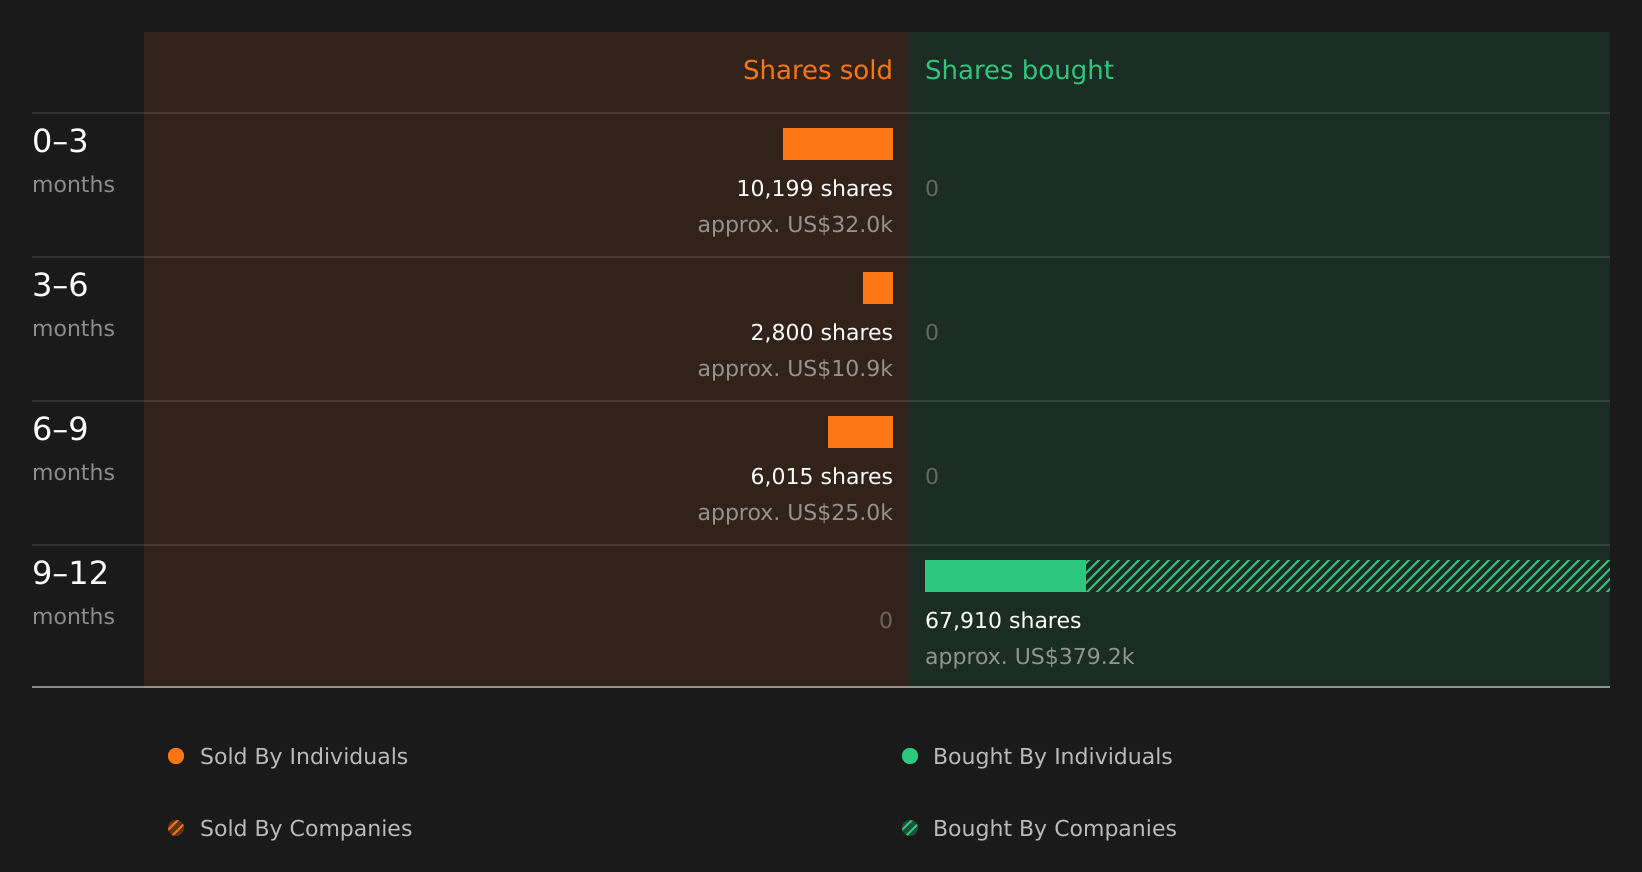Viewport: 1642px width, 872px height.
Task: Click the orange bar for 3–6 months
Action: tap(878, 288)
